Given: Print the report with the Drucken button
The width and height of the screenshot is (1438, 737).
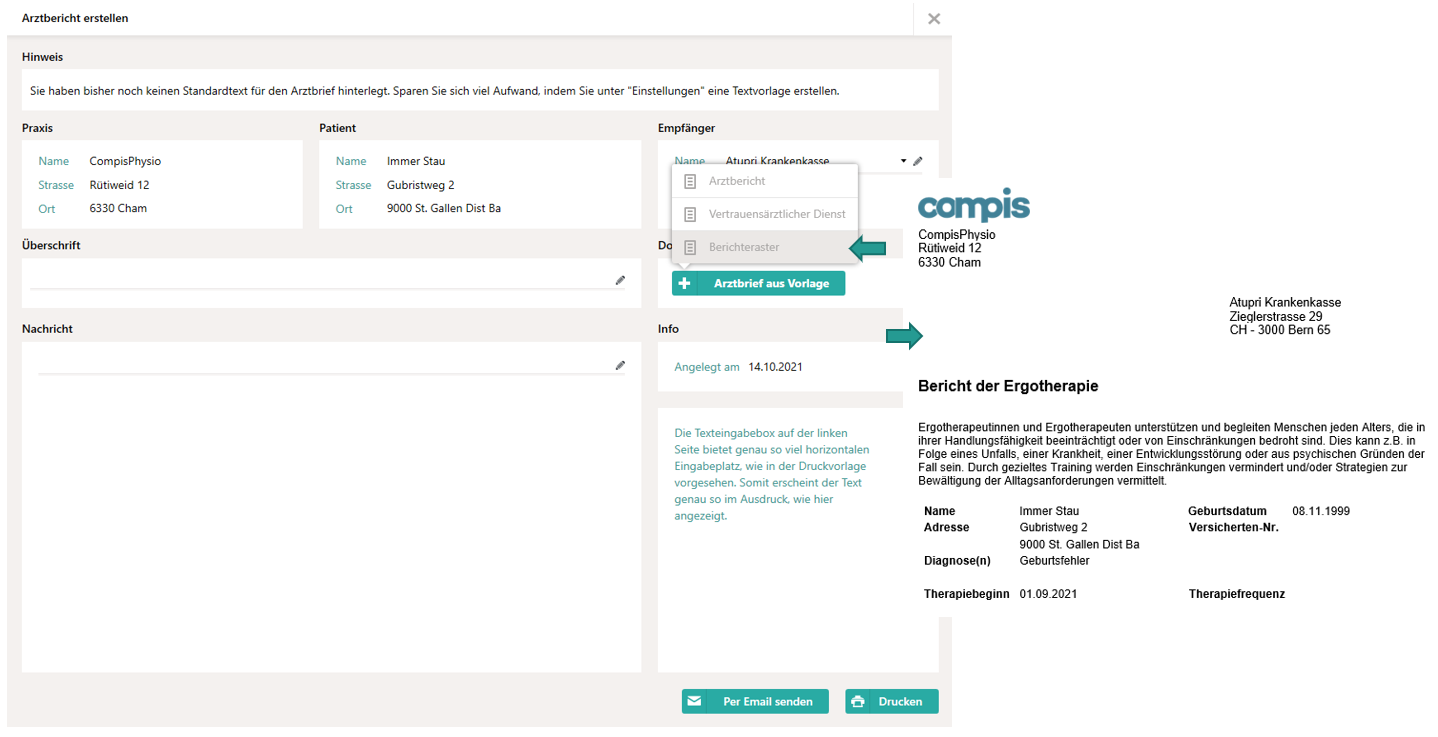Looking at the screenshot, I should click(x=891, y=702).
